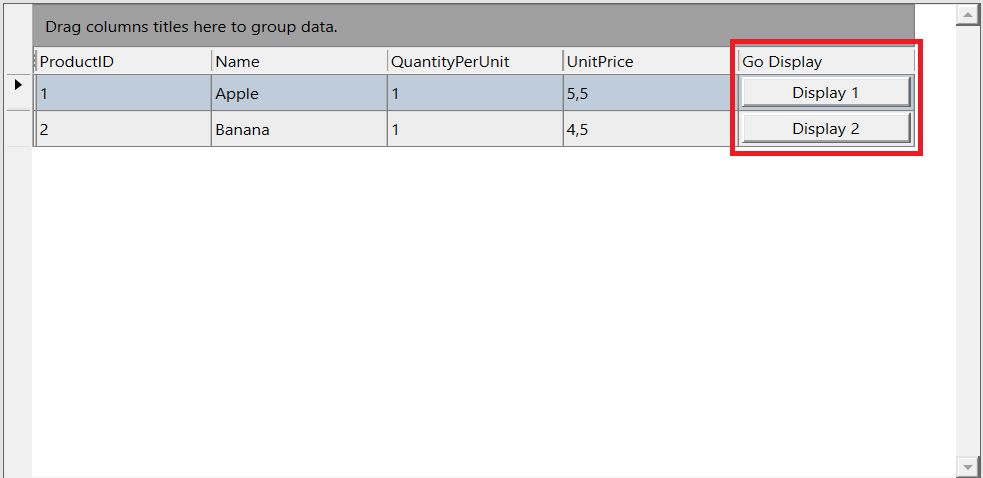Select the Banana name cell
The height and width of the screenshot is (478, 983).
click(299, 130)
